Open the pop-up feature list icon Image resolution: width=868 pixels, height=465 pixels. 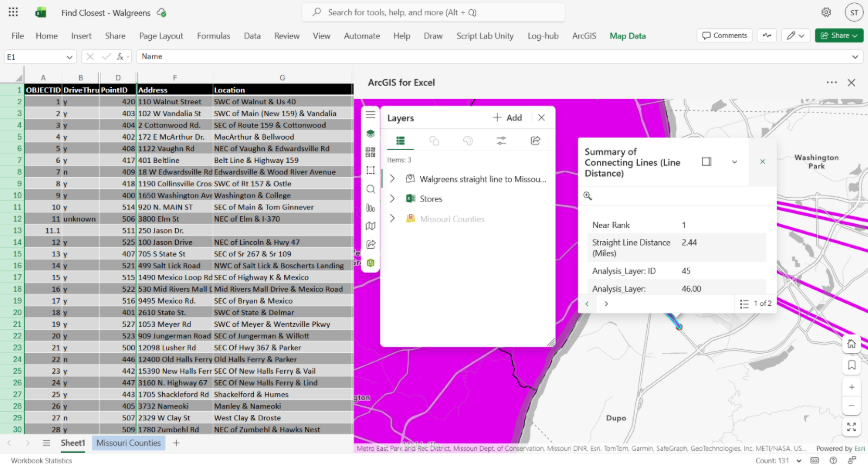point(745,303)
